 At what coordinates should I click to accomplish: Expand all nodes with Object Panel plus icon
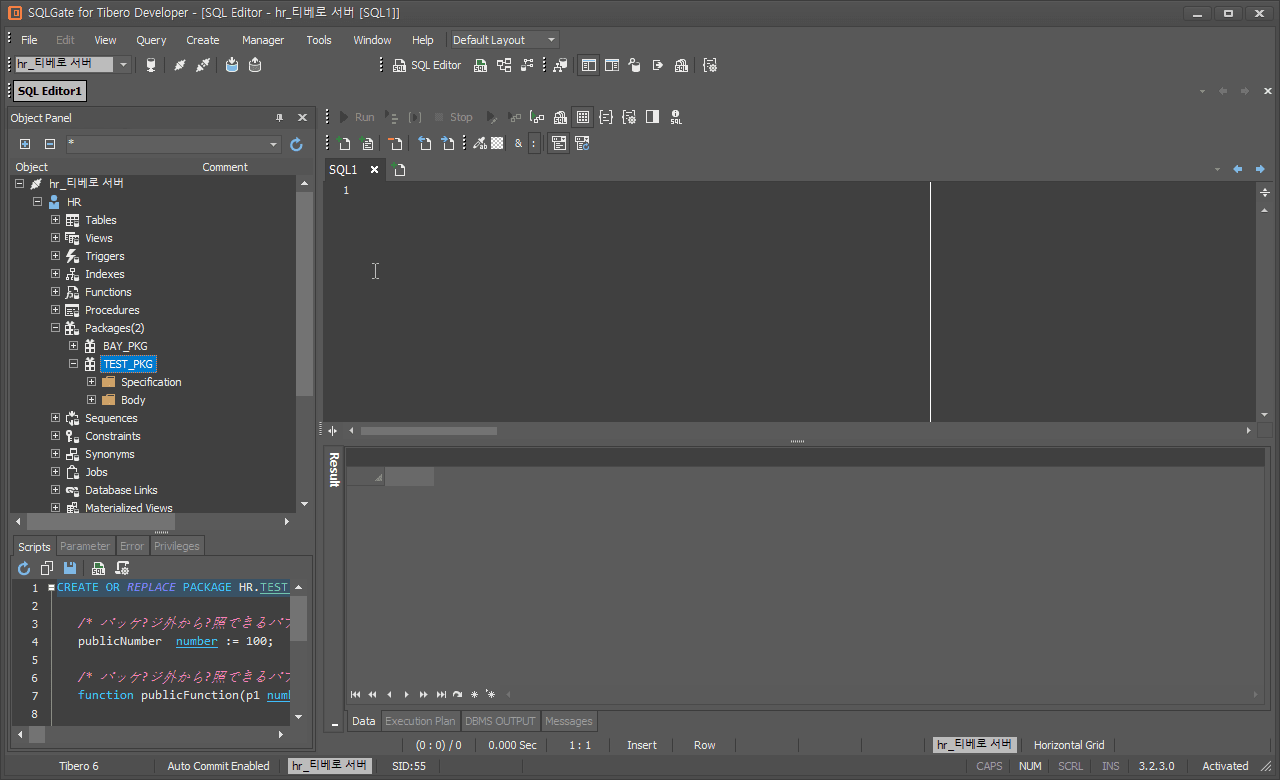25,144
